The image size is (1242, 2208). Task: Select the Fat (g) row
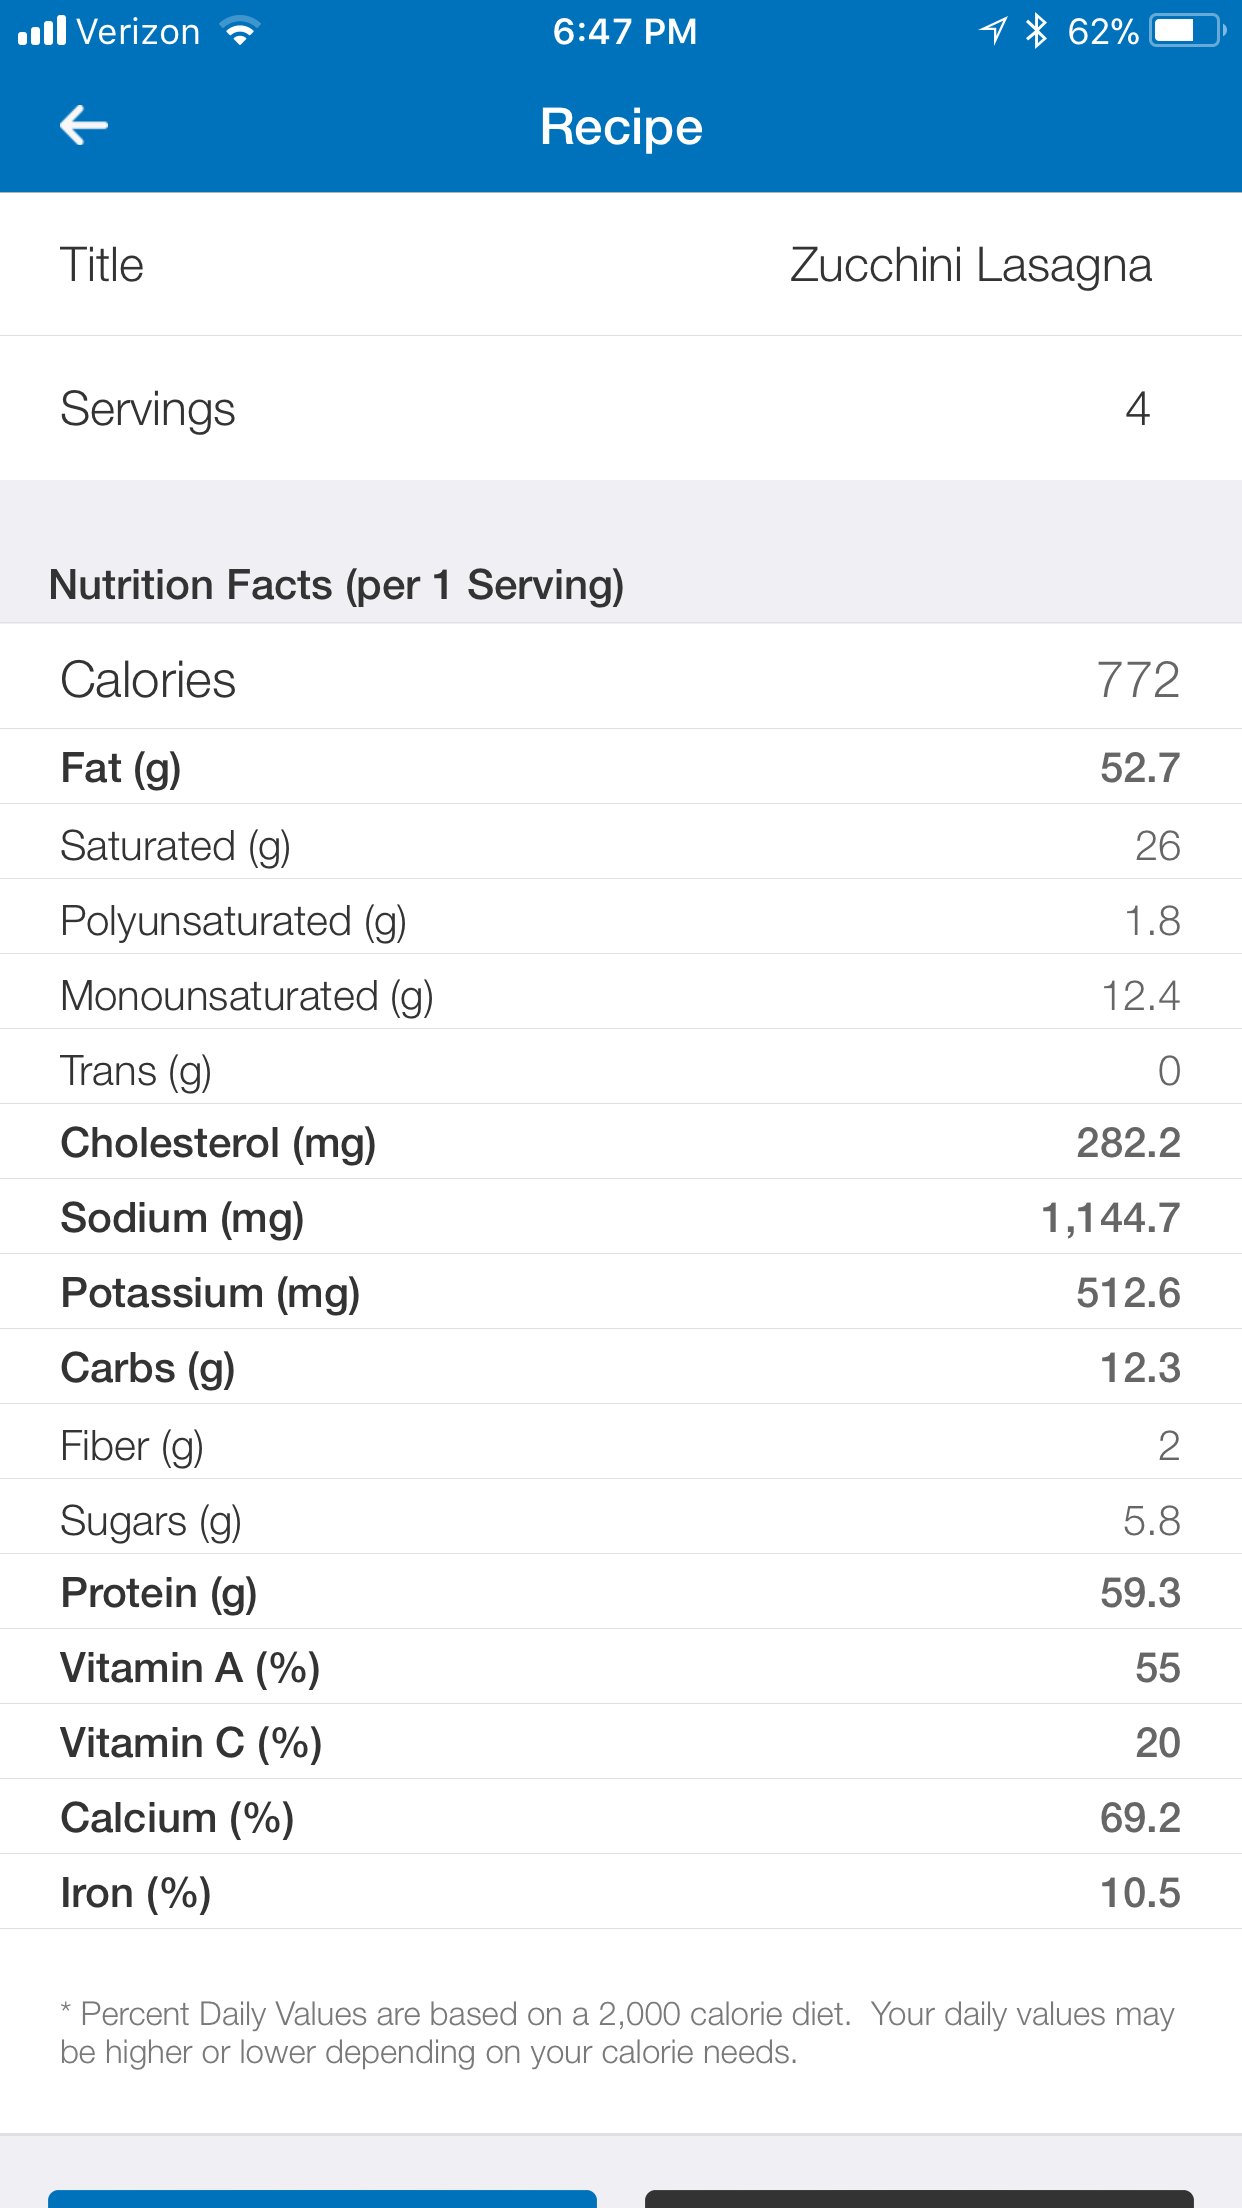tap(620, 768)
